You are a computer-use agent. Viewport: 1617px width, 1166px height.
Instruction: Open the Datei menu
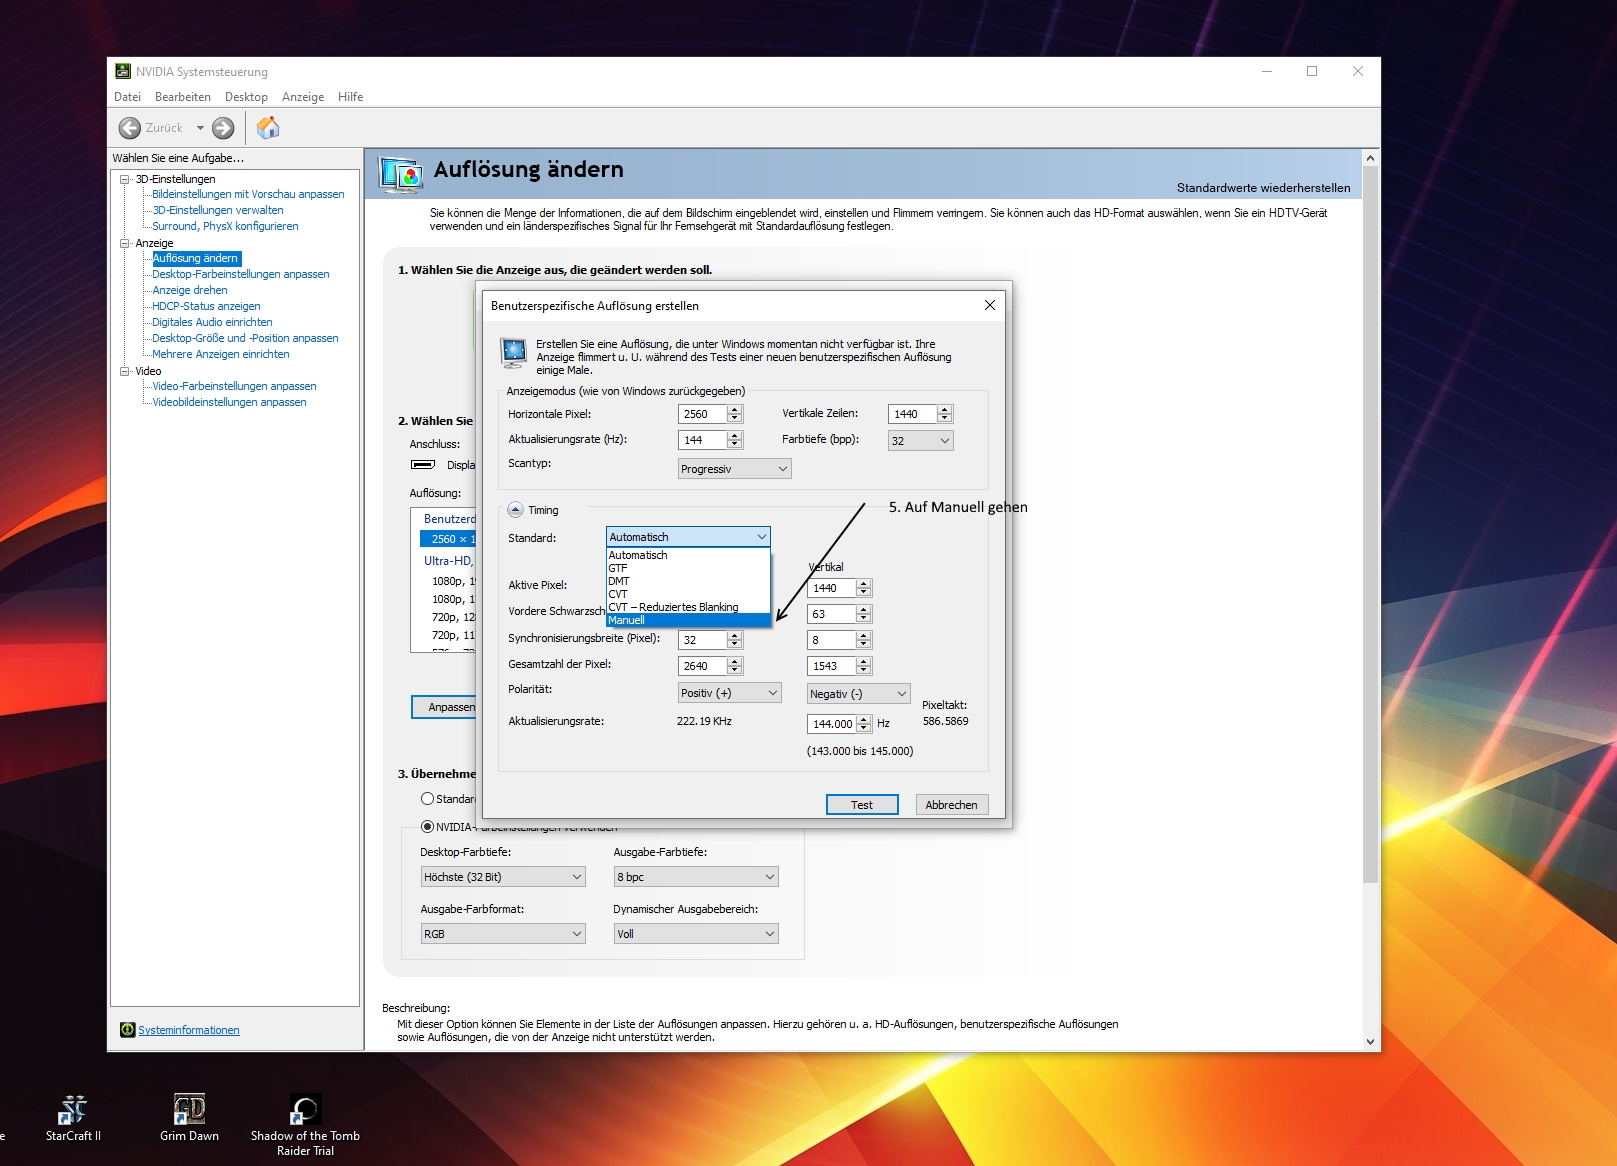[x=128, y=97]
